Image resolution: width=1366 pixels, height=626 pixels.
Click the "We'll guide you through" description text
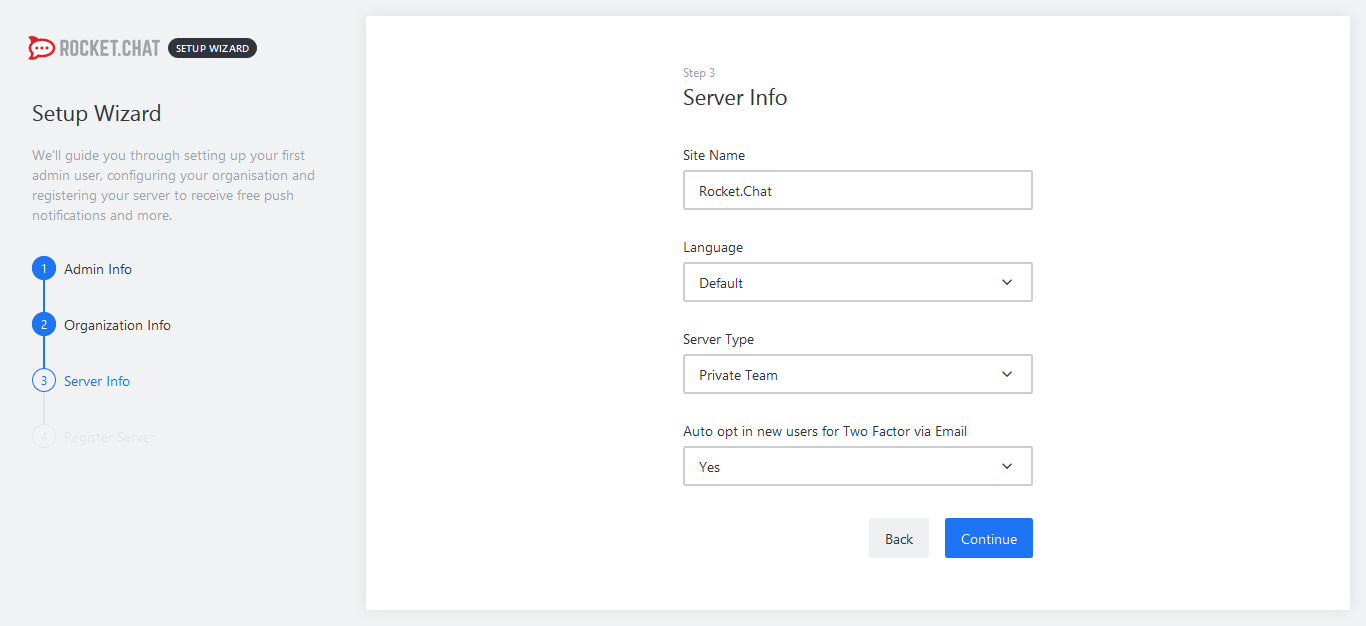click(173, 185)
